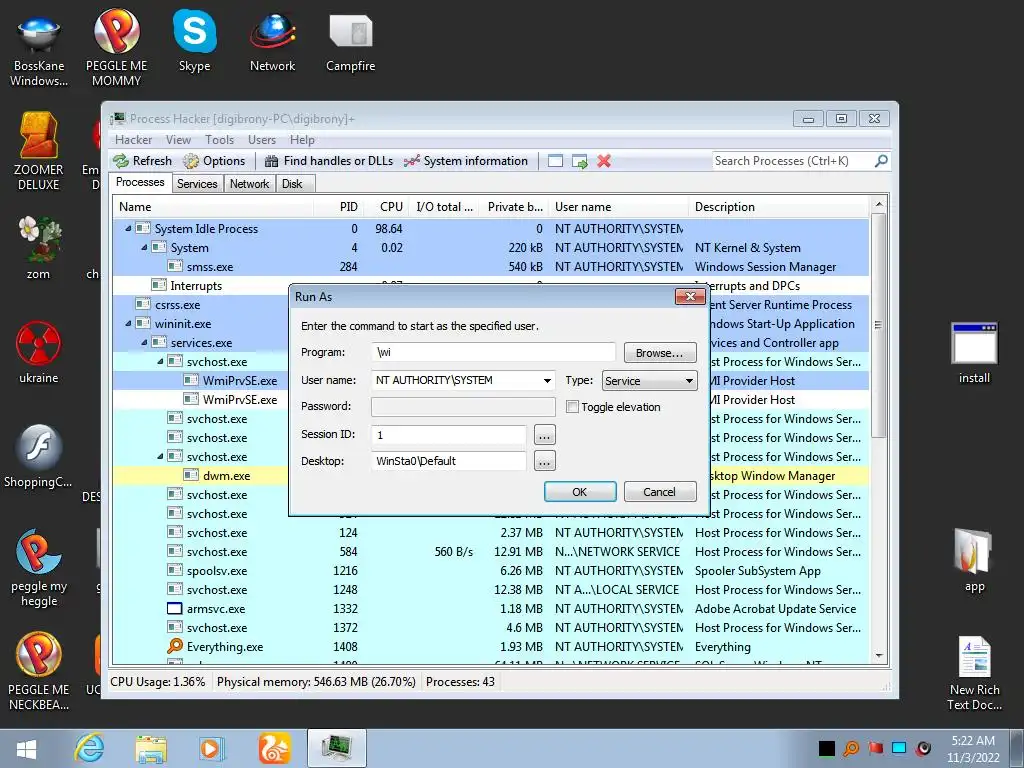Open the Skype desktop icon
Image resolution: width=1024 pixels, height=768 pixels.
tap(195, 42)
